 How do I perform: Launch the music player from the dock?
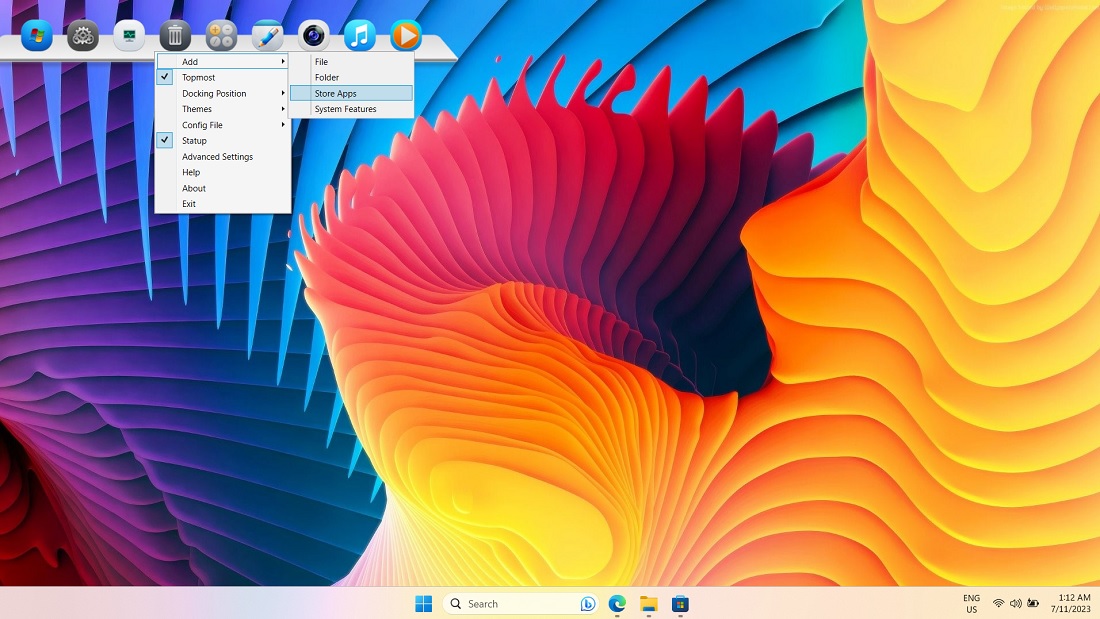coord(360,35)
